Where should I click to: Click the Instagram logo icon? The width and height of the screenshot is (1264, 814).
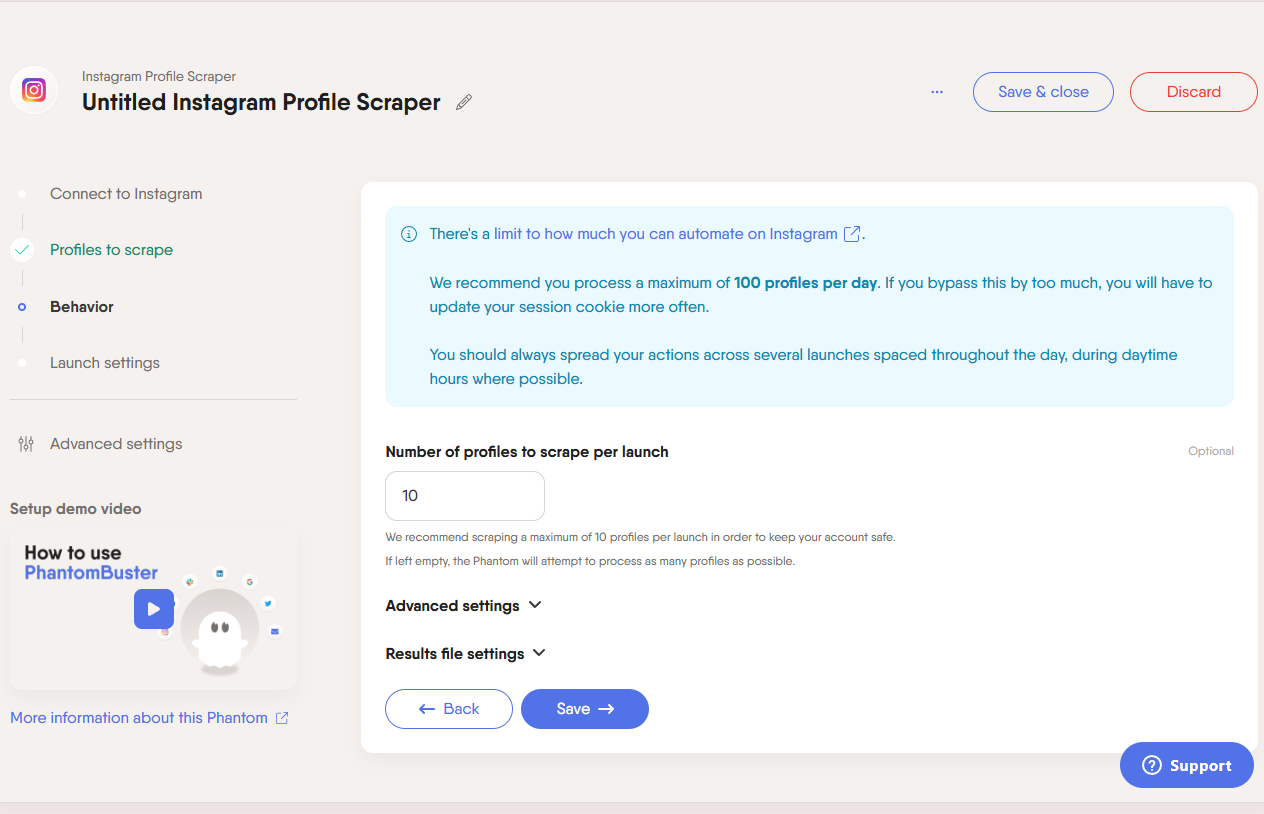pyautogui.click(x=34, y=91)
